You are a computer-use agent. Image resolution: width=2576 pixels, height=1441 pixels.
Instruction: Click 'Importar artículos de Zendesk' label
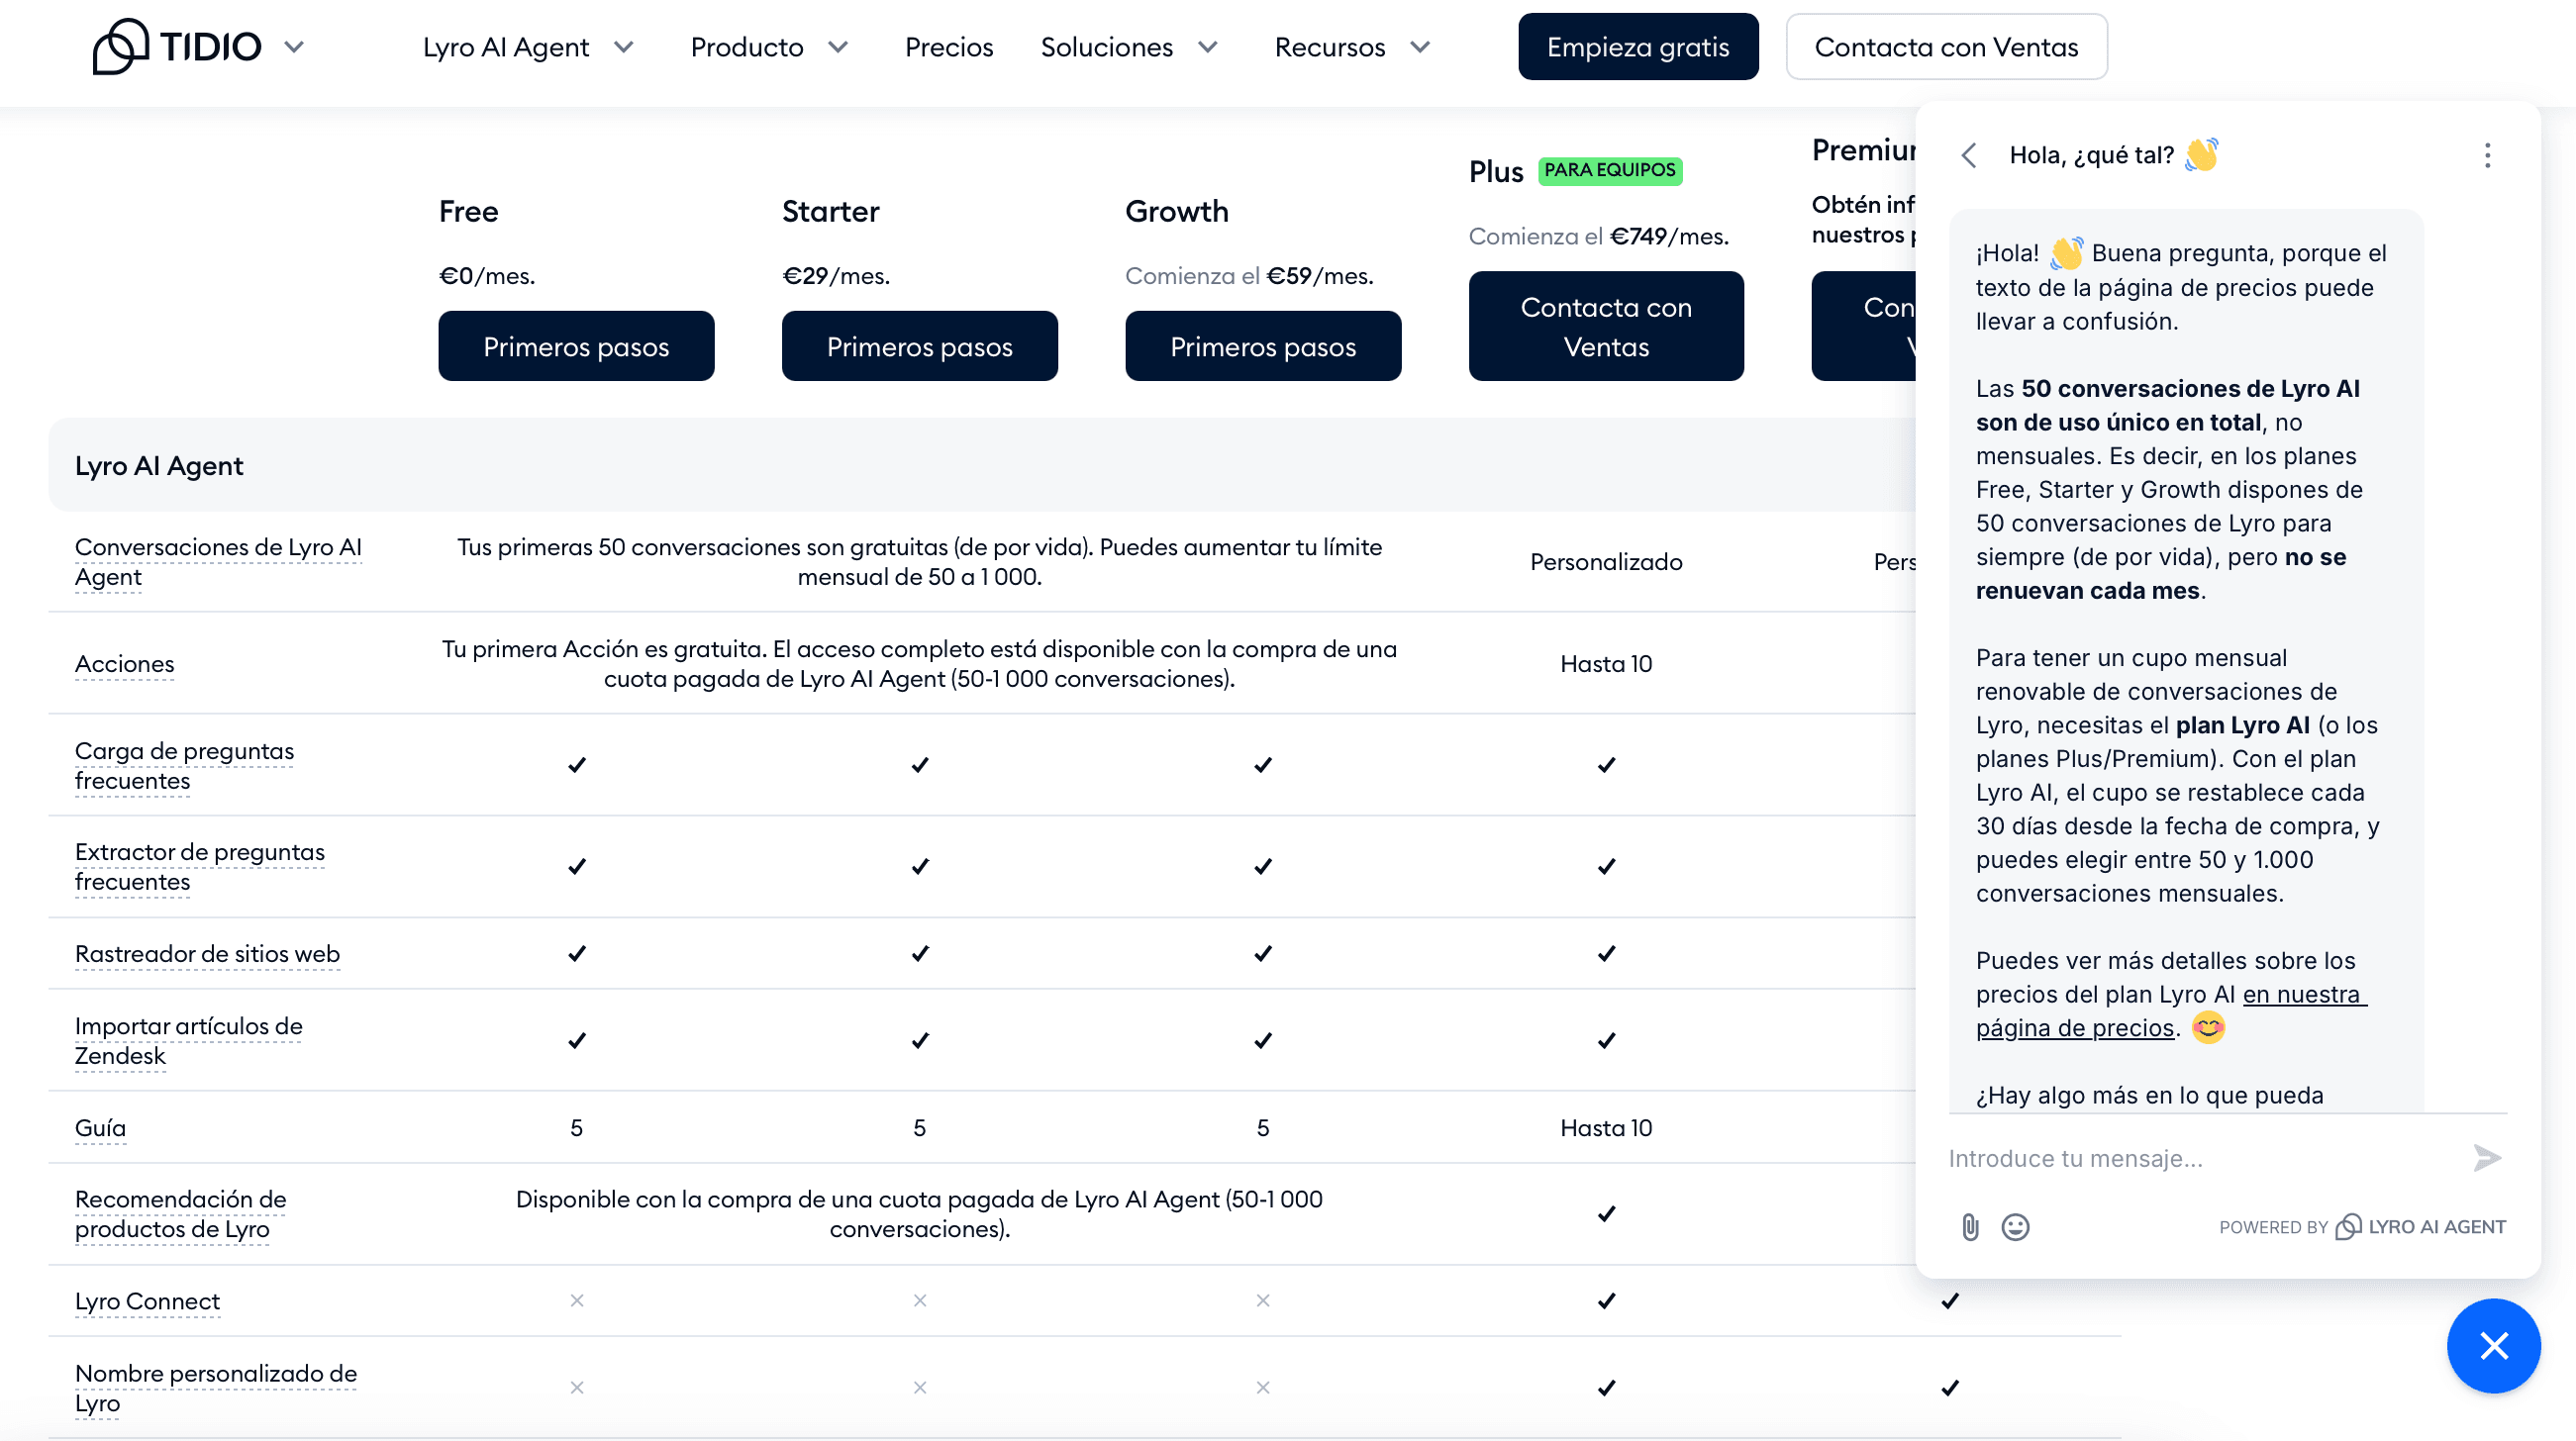[189, 1040]
